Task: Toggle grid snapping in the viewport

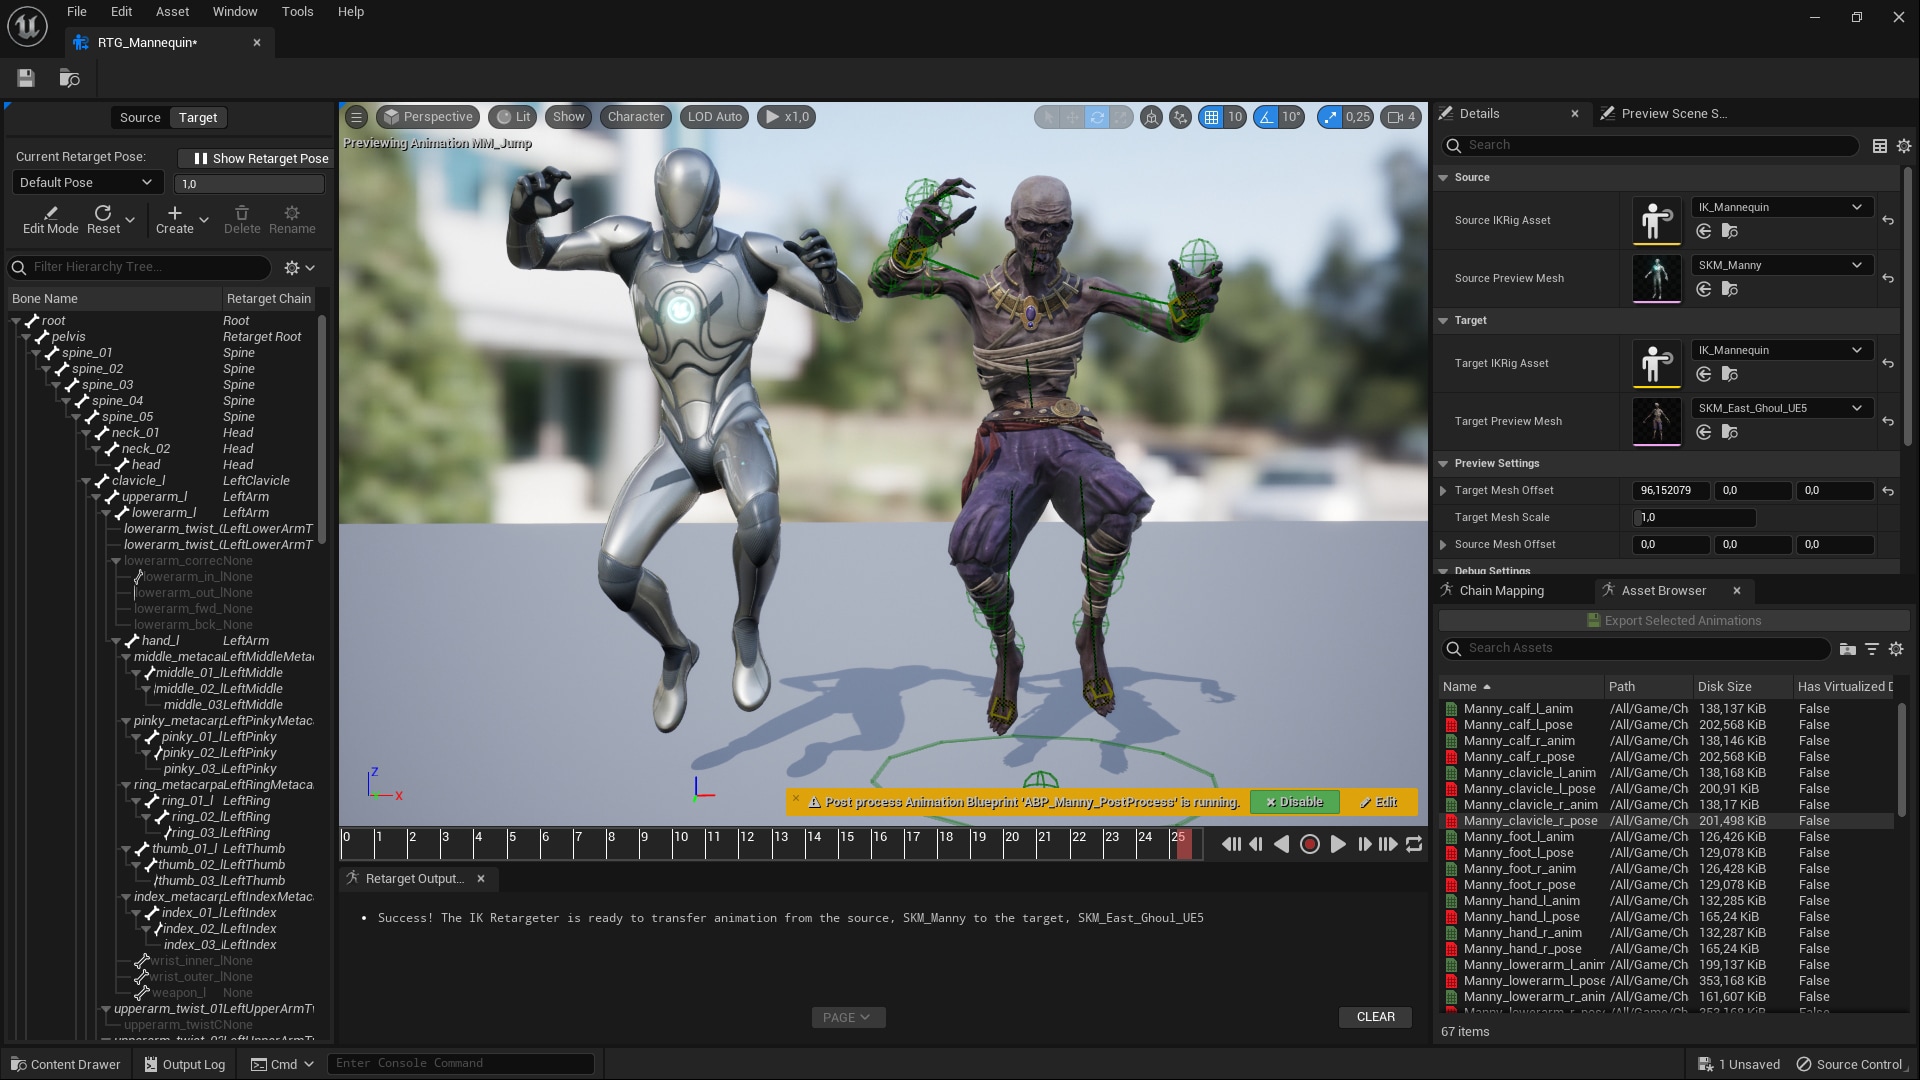Action: [x=1211, y=117]
